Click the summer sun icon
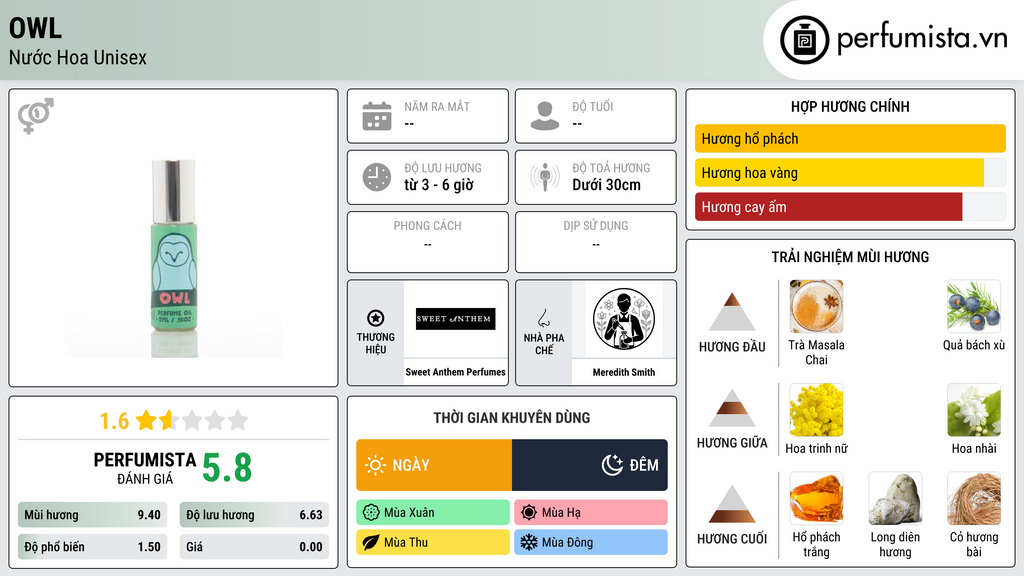1024x576 pixels. pyautogui.click(x=529, y=513)
